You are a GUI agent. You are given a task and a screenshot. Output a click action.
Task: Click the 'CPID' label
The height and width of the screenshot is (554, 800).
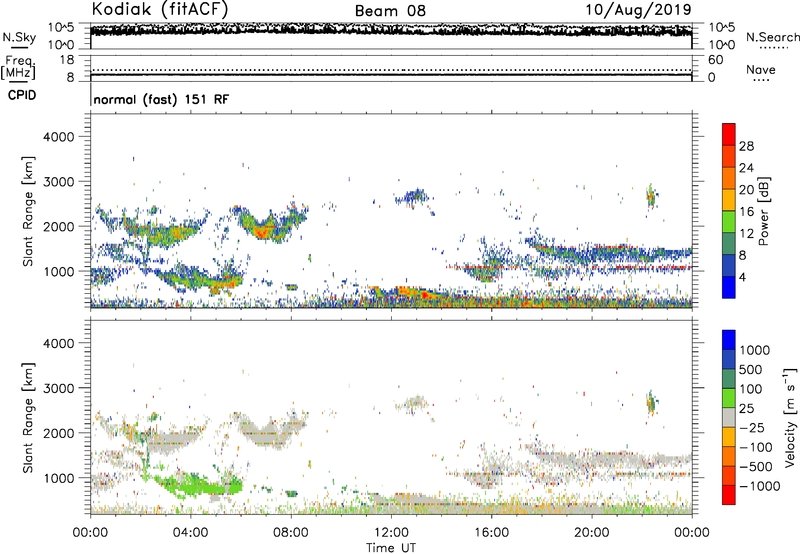coord(22,95)
